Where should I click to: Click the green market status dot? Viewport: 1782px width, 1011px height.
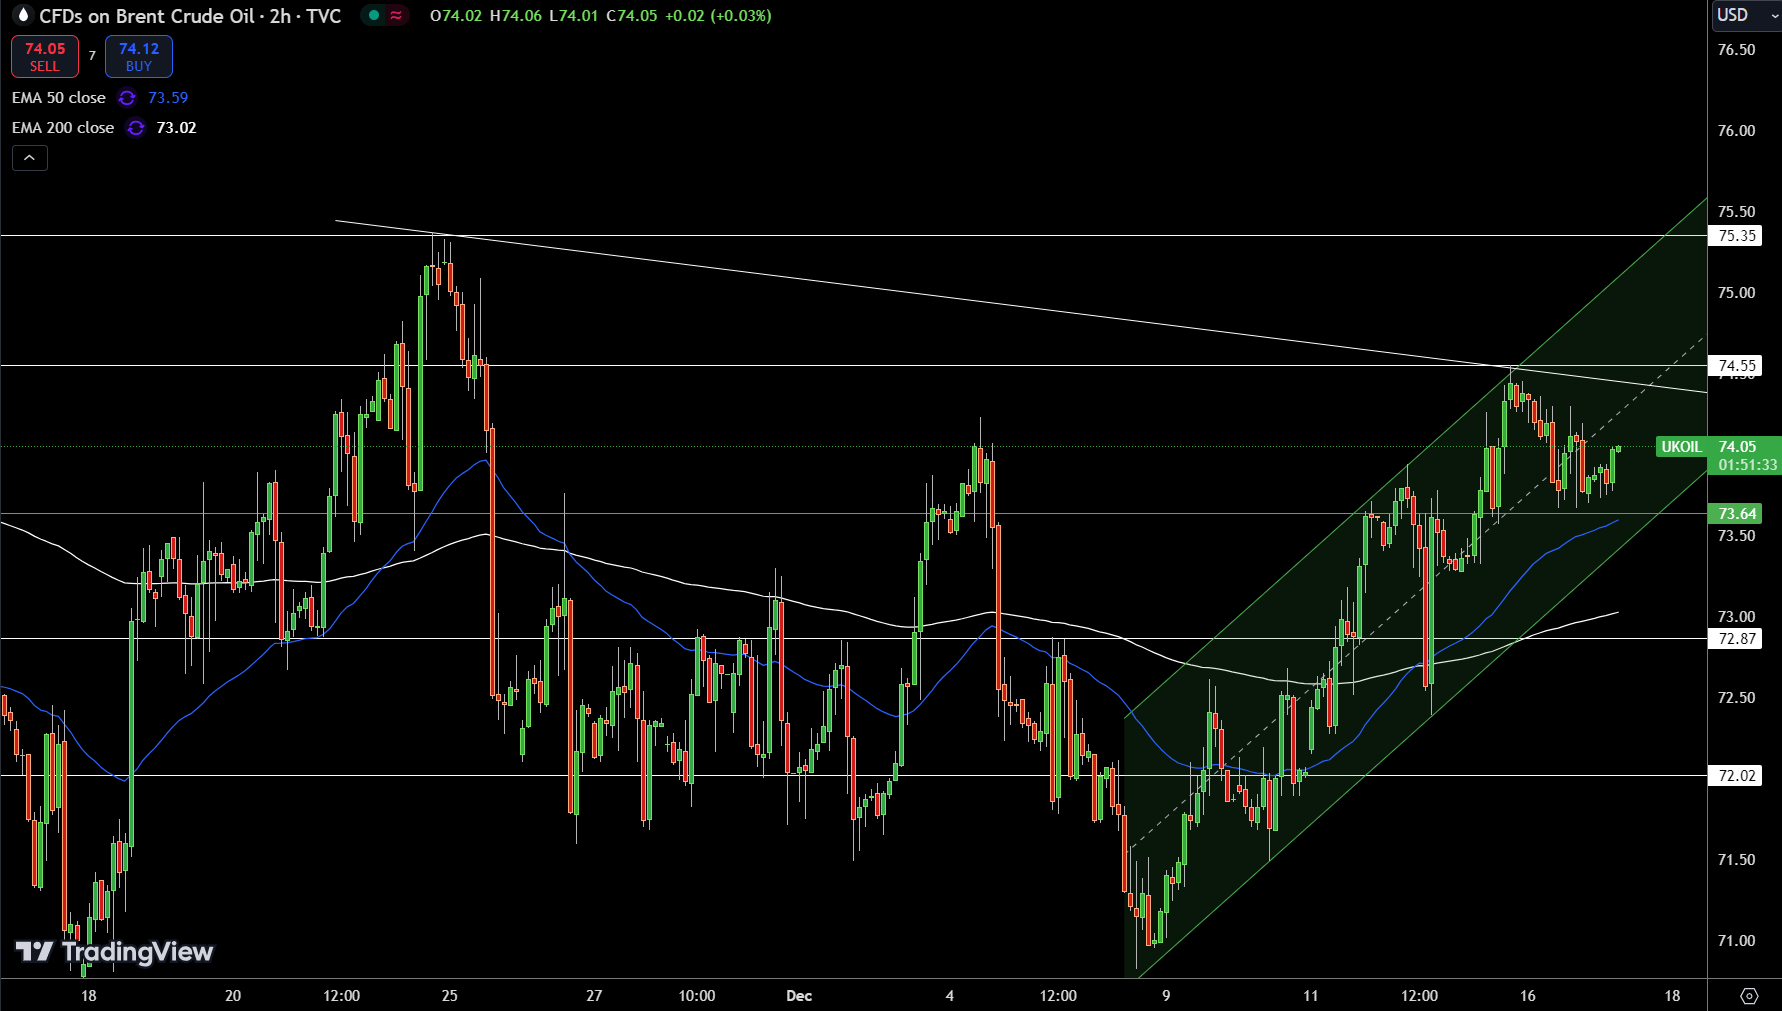pyautogui.click(x=373, y=15)
